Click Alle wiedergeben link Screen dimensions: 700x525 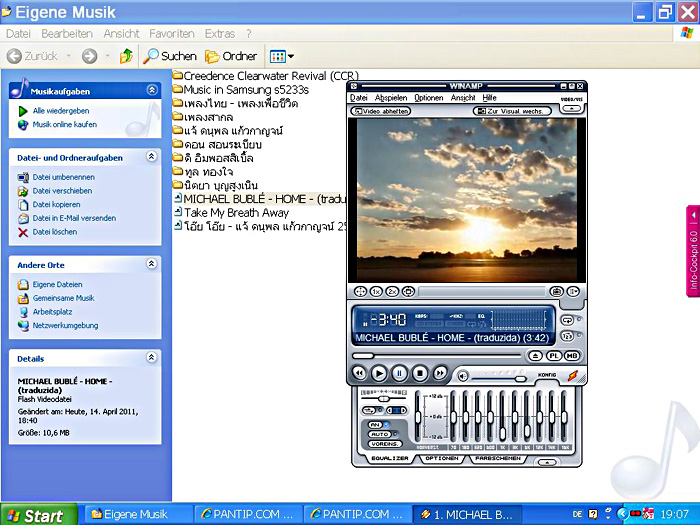click(x=61, y=111)
